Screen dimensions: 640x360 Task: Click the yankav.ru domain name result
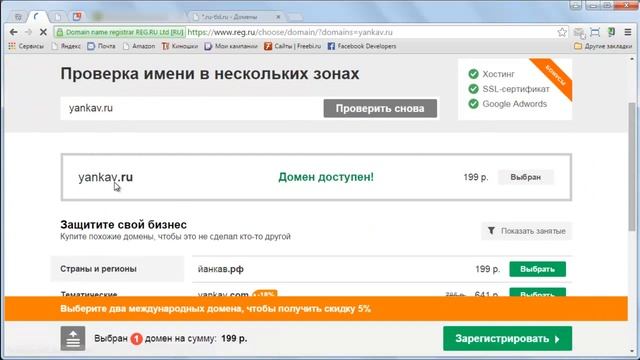coord(106,177)
